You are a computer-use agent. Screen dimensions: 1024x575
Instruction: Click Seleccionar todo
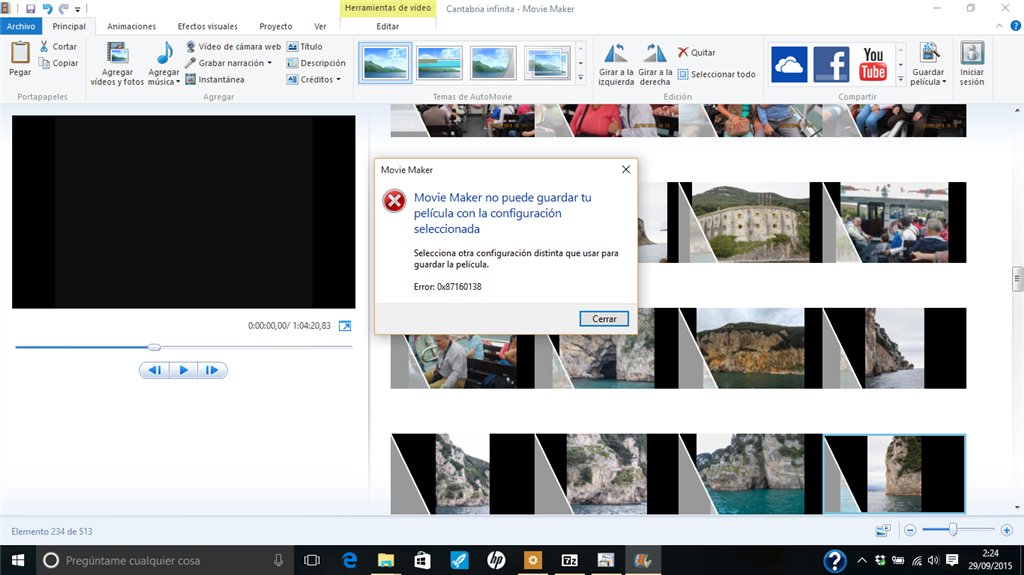pos(716,74)
